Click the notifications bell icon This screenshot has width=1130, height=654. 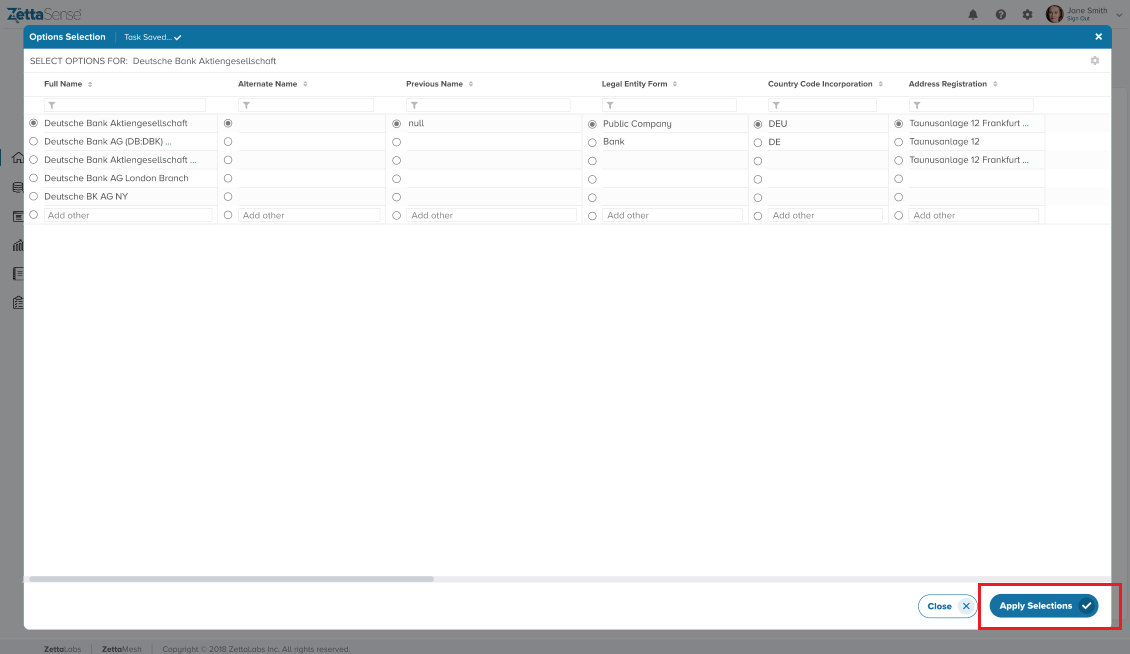coord(974,14)
